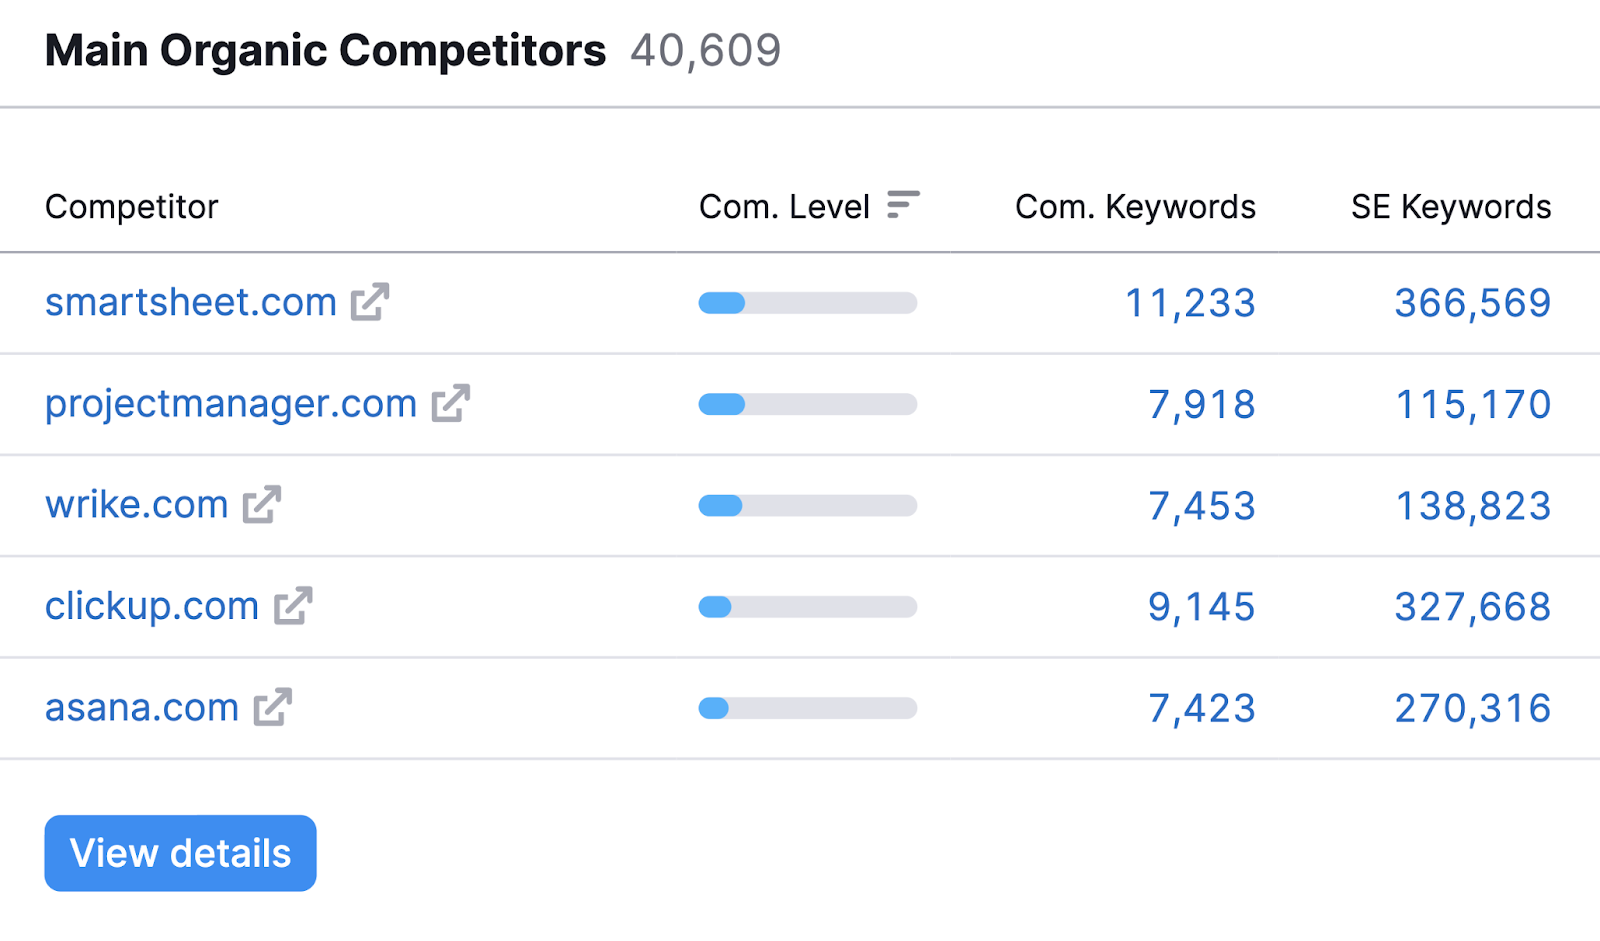The height and width of the screenshot is (941, 1600).
Task: Click the 11,233 common keywords value
Action: pos(1189,303)
